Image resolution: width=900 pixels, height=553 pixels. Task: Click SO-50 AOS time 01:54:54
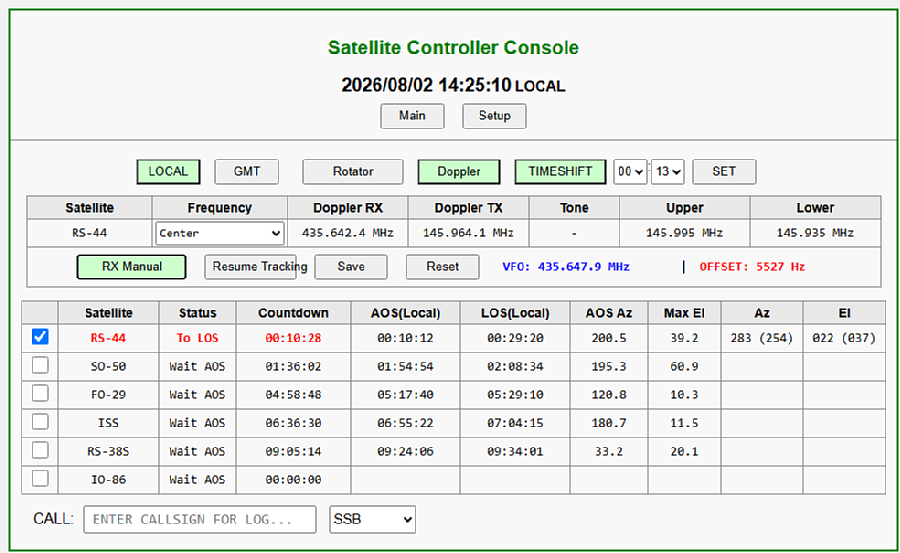405,366
